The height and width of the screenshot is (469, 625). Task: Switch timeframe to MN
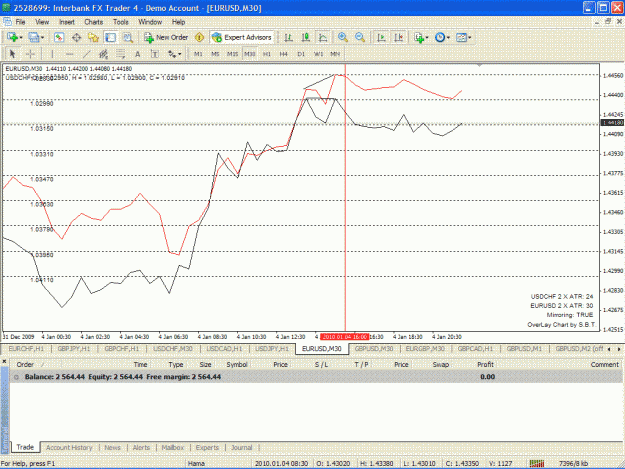point(335,54)
